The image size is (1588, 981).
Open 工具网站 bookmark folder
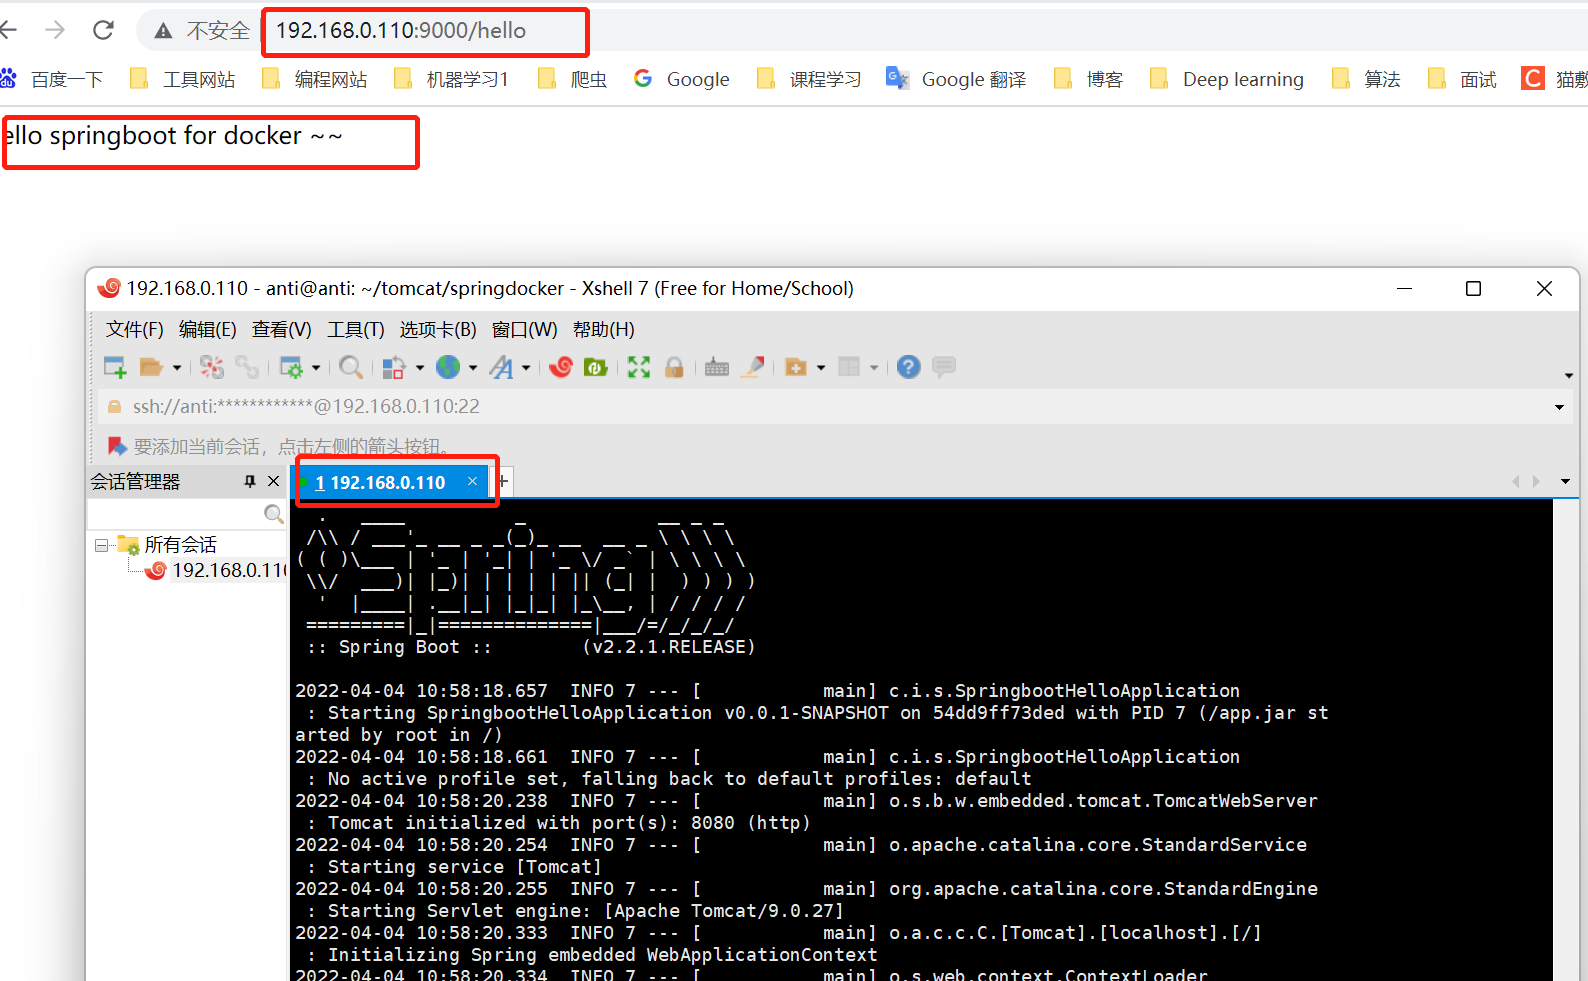pyautogui.click(x=183, y=79)
